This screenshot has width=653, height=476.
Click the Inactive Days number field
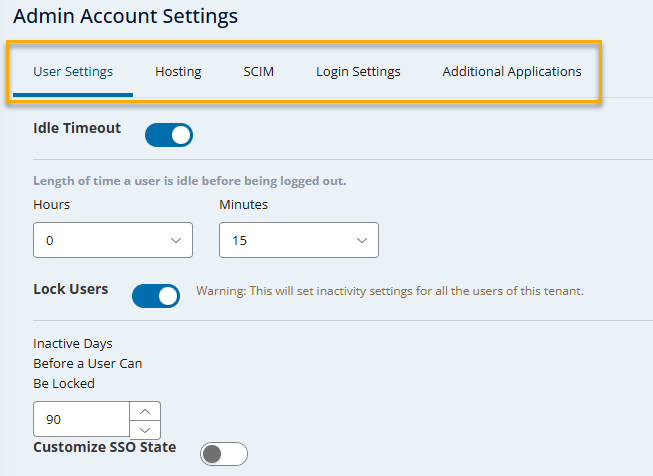click(82, 420)
